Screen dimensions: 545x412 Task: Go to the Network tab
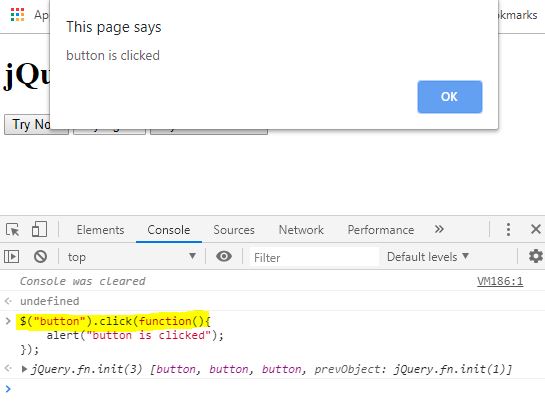click(301, 230)
